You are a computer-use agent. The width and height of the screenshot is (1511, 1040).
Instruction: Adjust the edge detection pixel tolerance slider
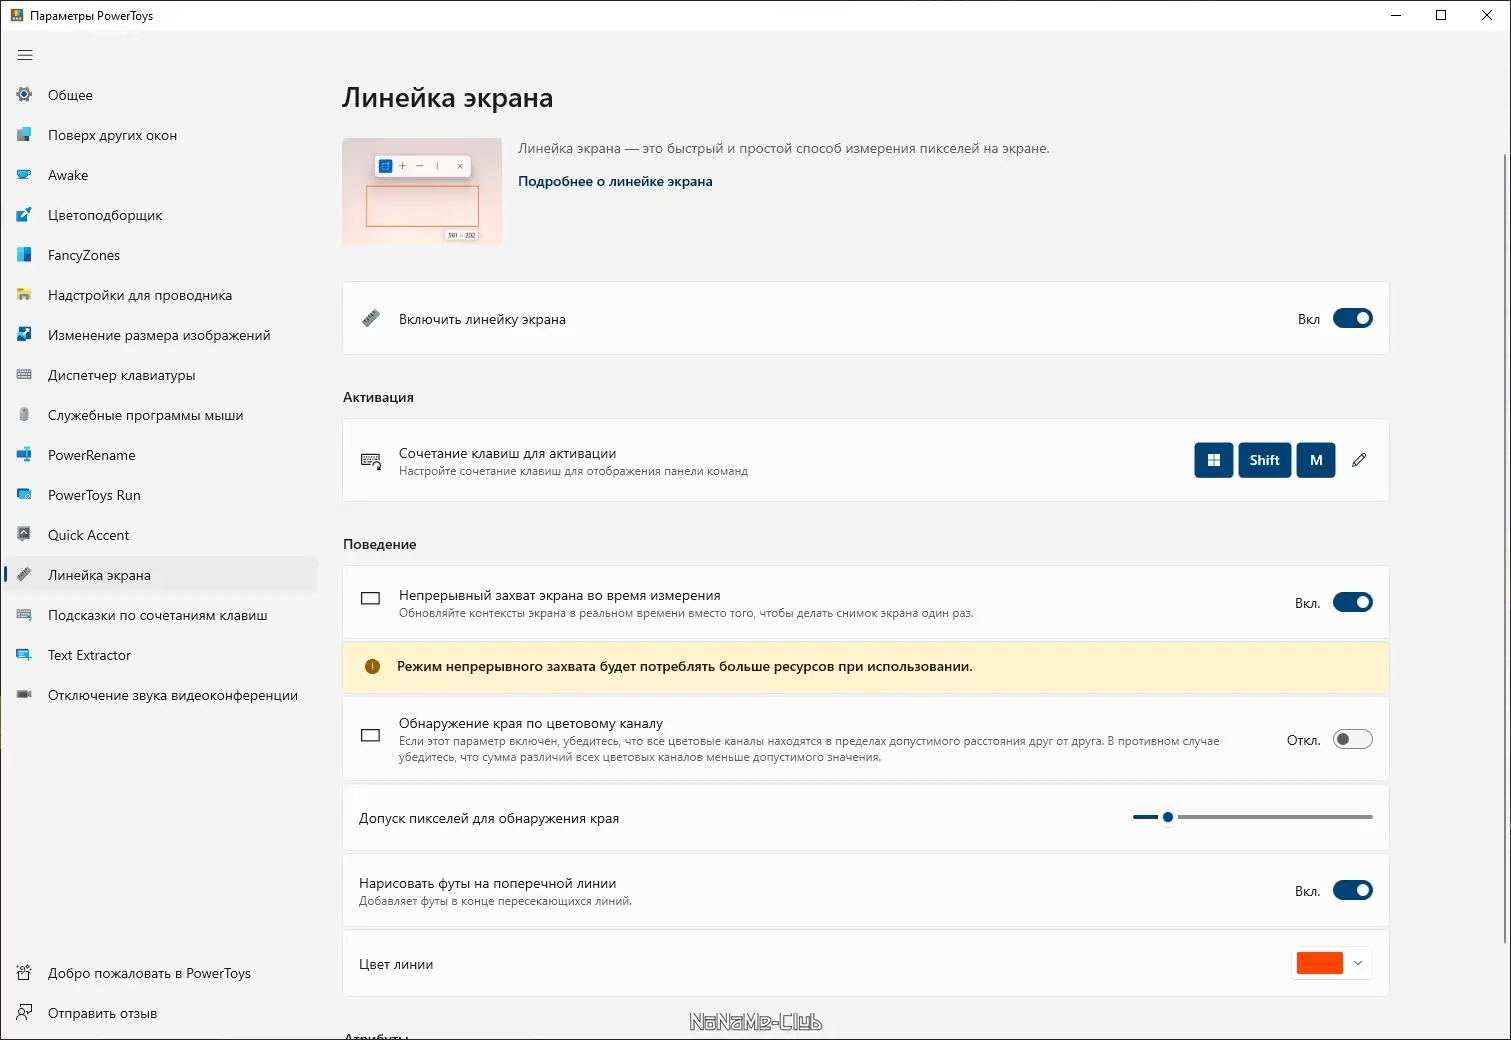(1168, 817)
